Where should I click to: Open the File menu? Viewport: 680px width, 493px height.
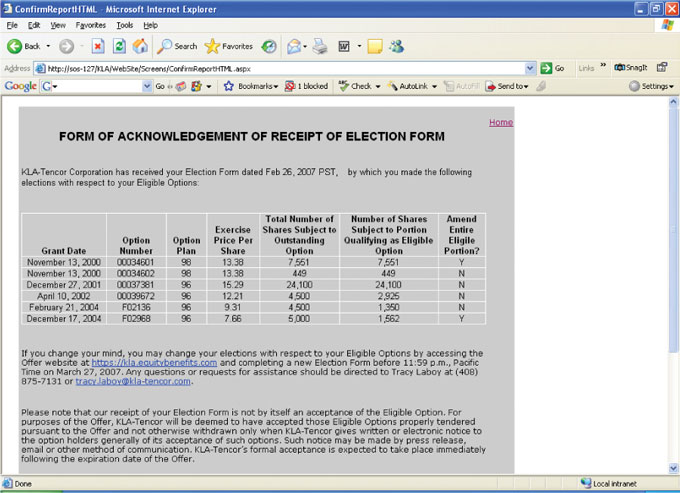(13, 24)
